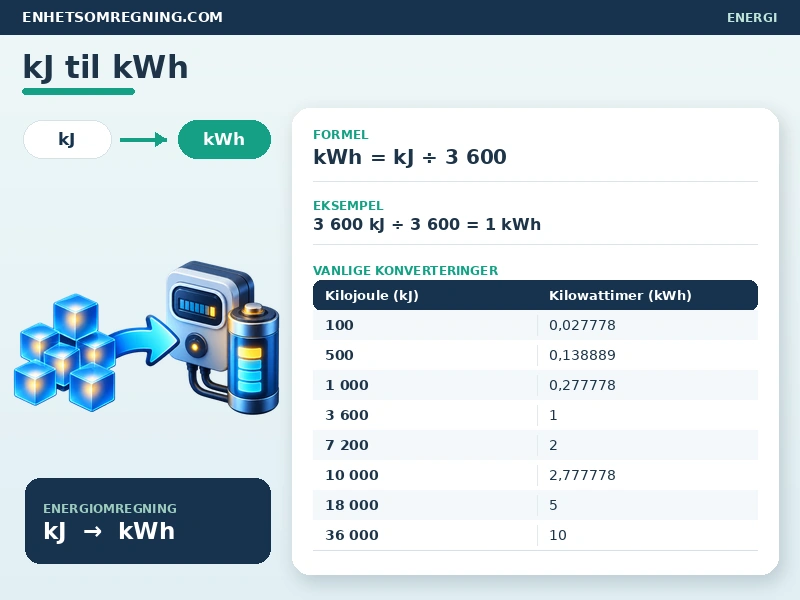Select the 36 000 kJ table cell
800x600 pixels.
pyautogui.click(x=425, y=535)
